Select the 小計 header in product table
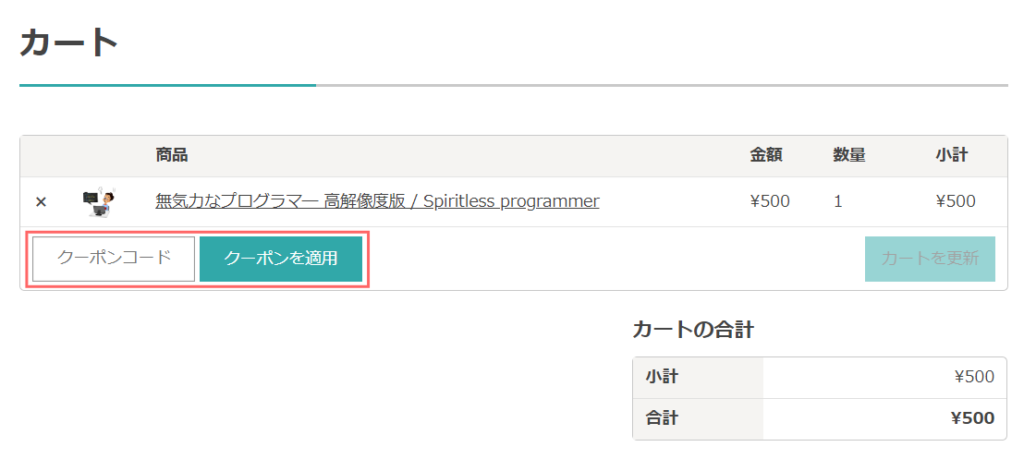The image size is (1024, 459). click(952, 155)
